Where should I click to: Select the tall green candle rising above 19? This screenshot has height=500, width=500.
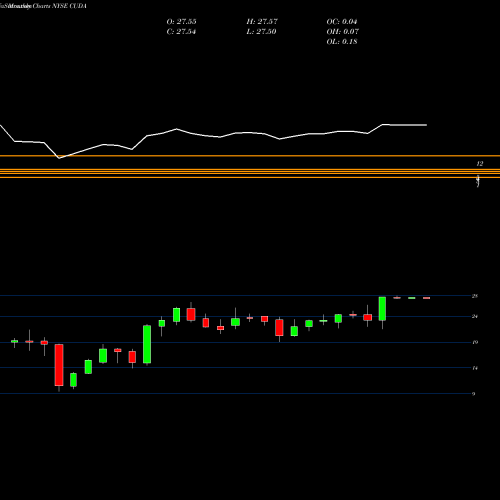click(147, 344)
